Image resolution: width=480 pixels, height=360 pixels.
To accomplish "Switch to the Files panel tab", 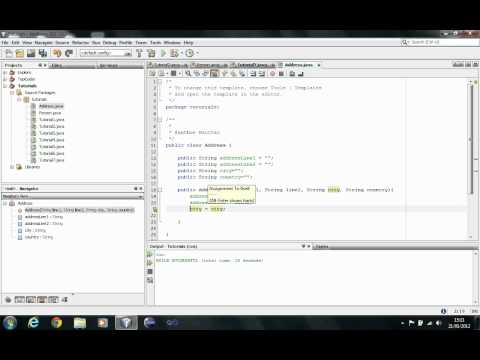I will coord(56,65).
